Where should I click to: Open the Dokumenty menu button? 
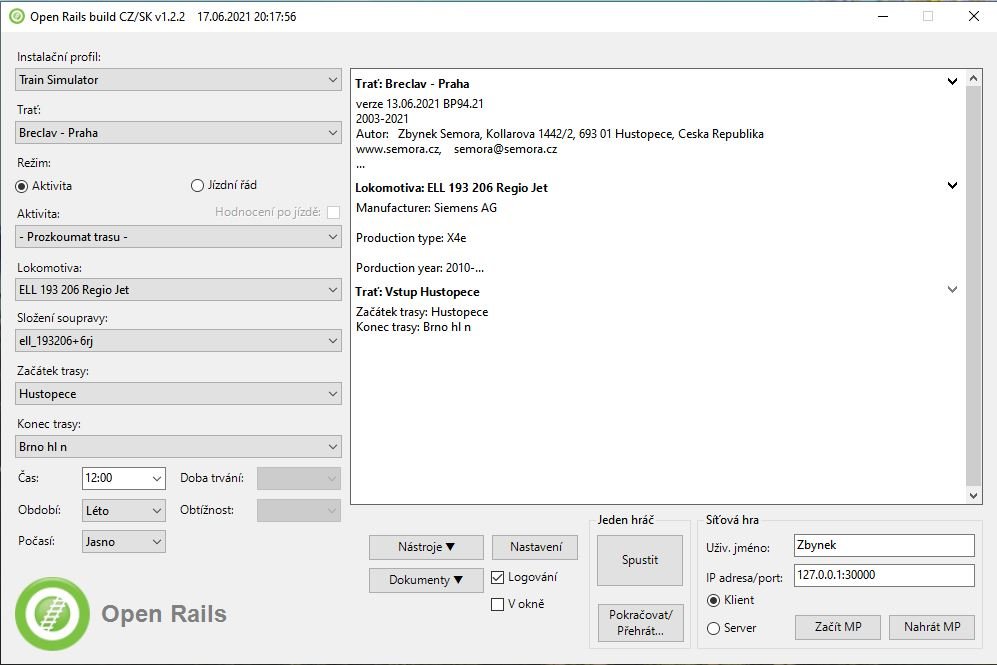[x=426, y=580]
